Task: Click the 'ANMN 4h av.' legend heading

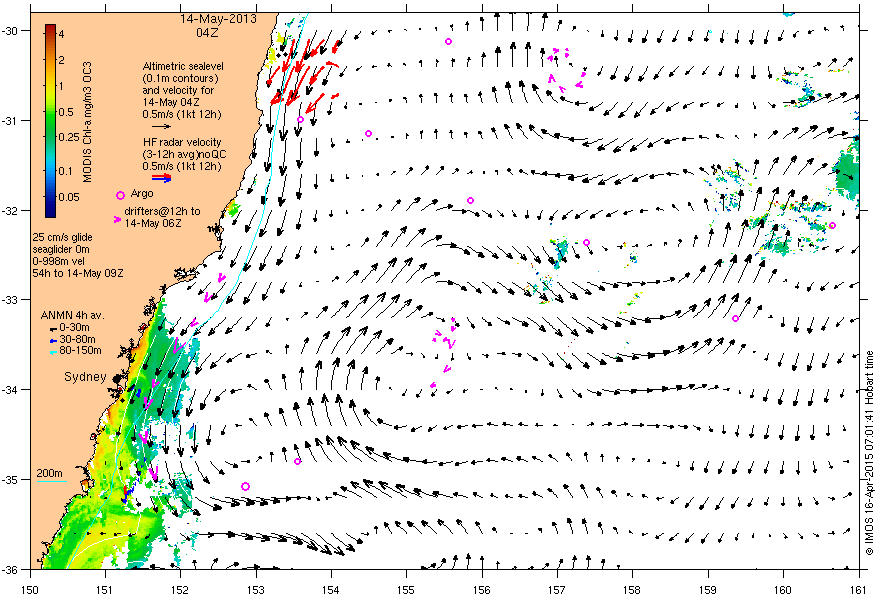Action: pyautogui.click(x=72, y=315)
